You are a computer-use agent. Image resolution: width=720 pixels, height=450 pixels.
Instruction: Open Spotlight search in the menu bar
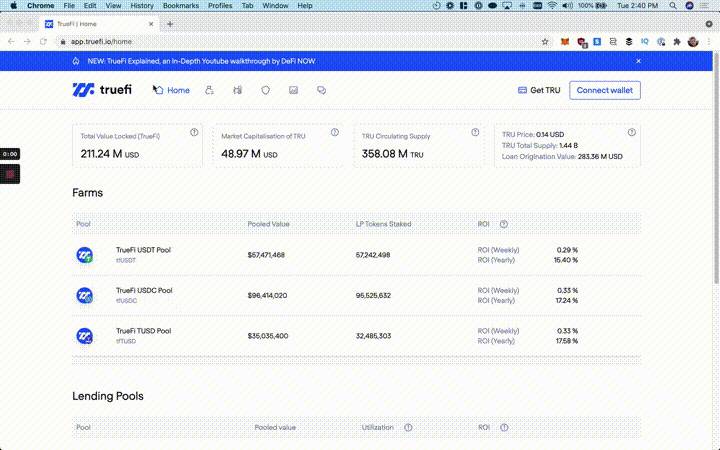673,6
